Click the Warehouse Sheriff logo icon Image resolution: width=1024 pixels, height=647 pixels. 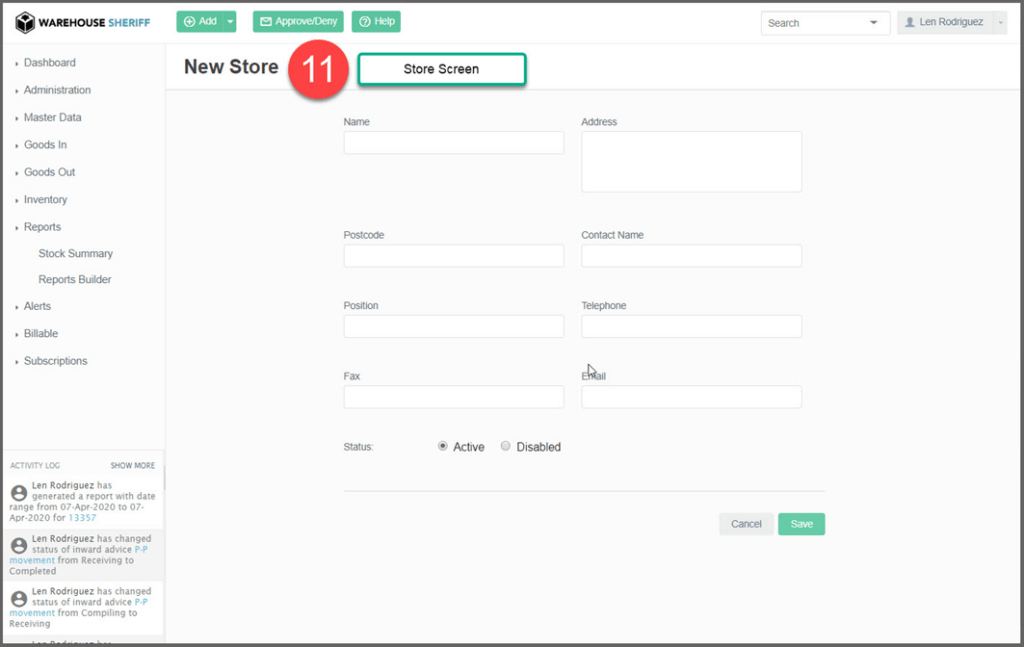tap(25, 22)
